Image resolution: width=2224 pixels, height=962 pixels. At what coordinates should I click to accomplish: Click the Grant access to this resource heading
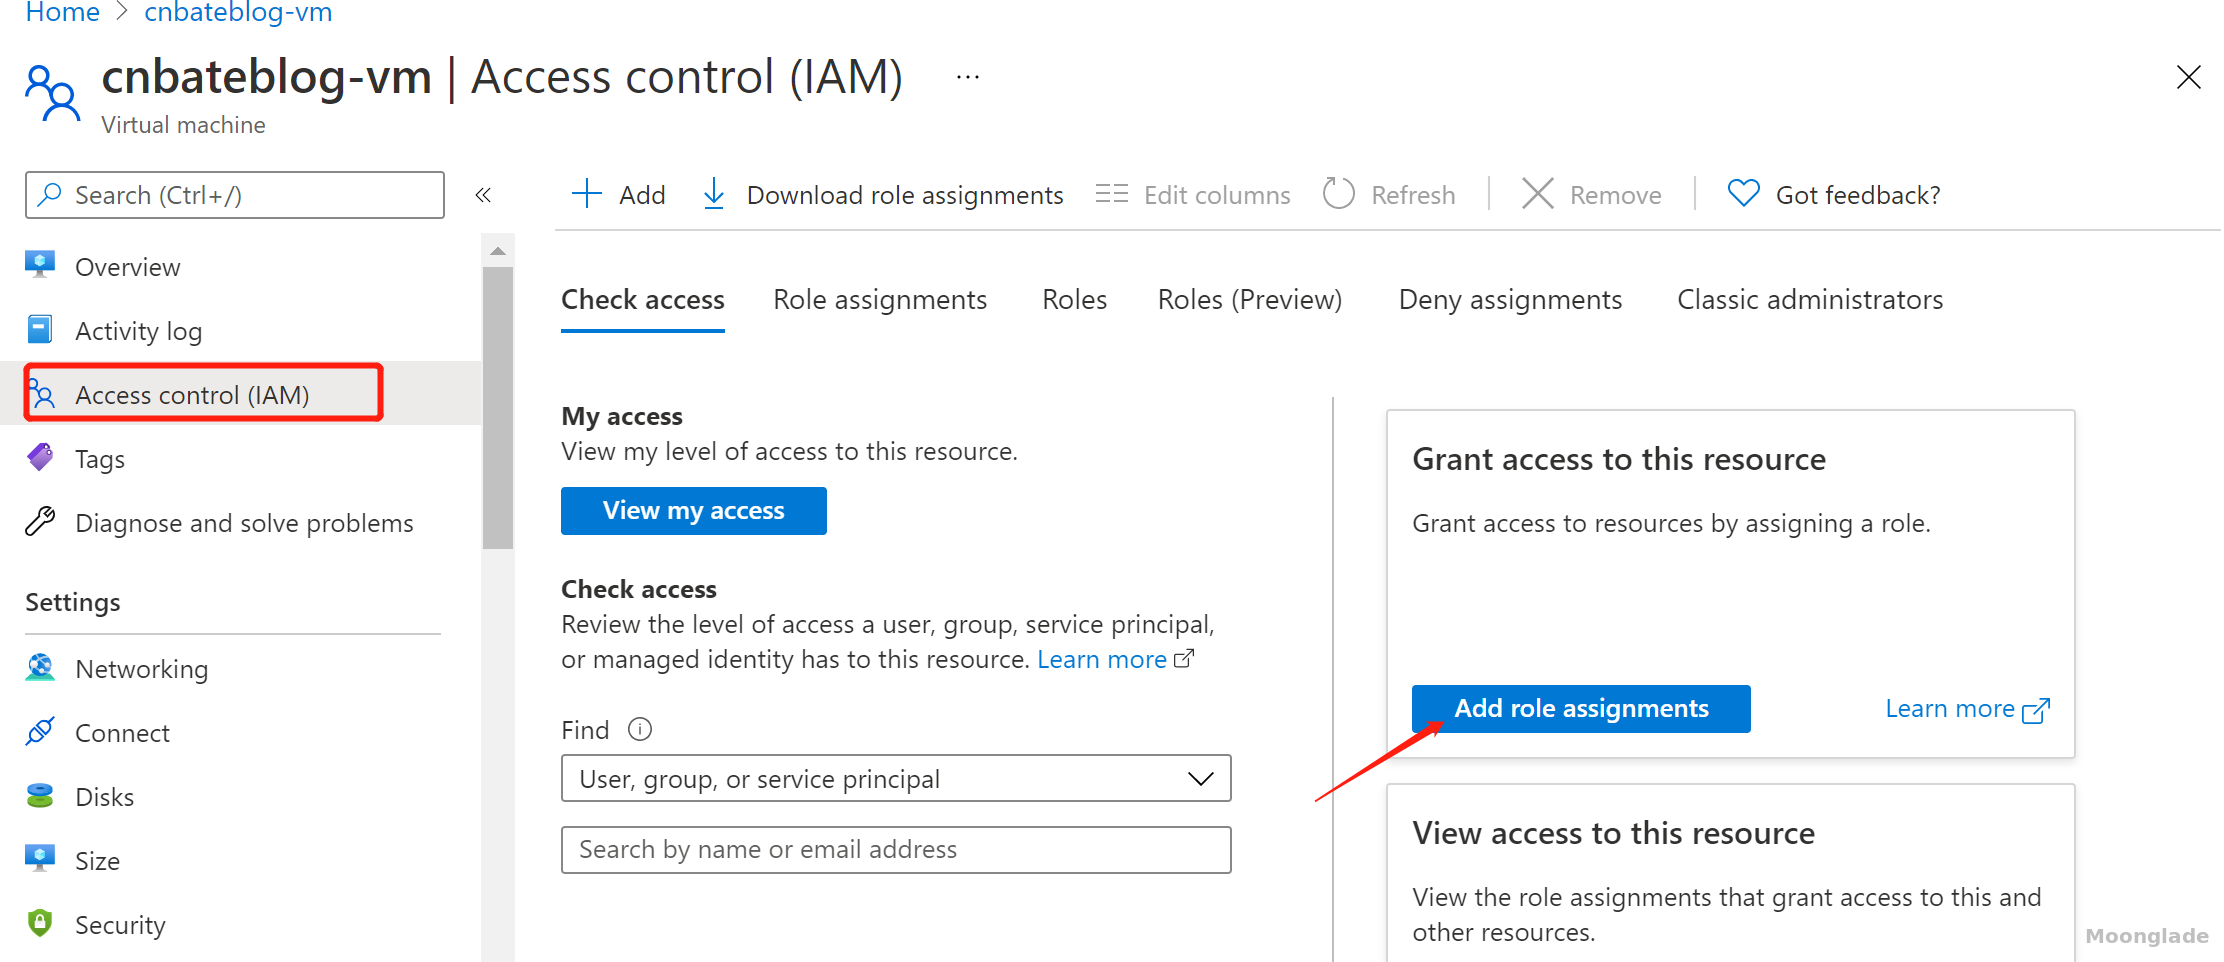[x=1619, y=459]
